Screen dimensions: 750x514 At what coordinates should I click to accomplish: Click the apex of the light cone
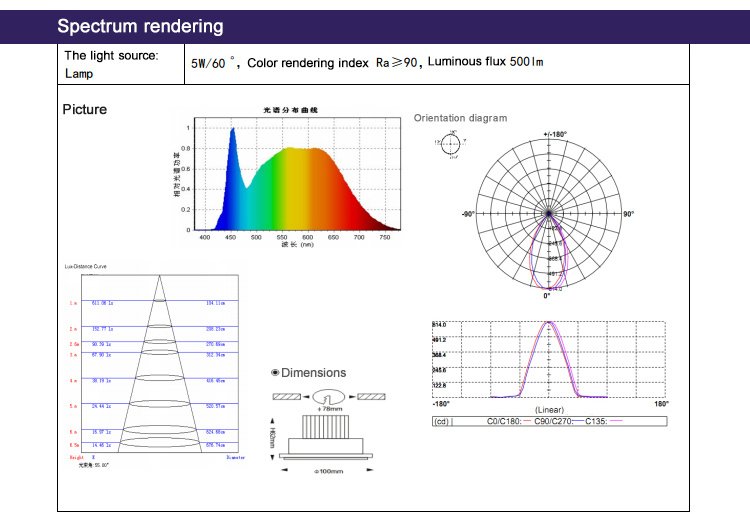click(159, 277)
